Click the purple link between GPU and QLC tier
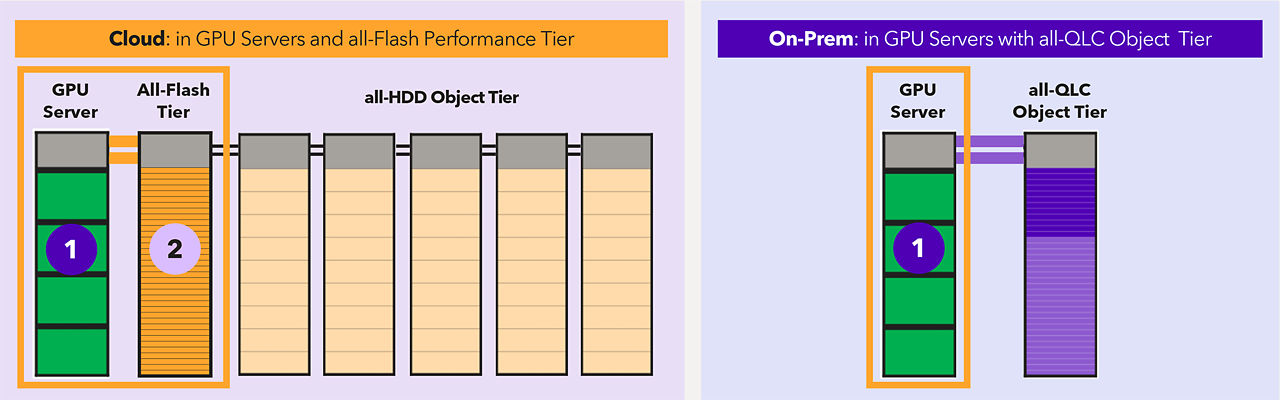 (989, 149)
